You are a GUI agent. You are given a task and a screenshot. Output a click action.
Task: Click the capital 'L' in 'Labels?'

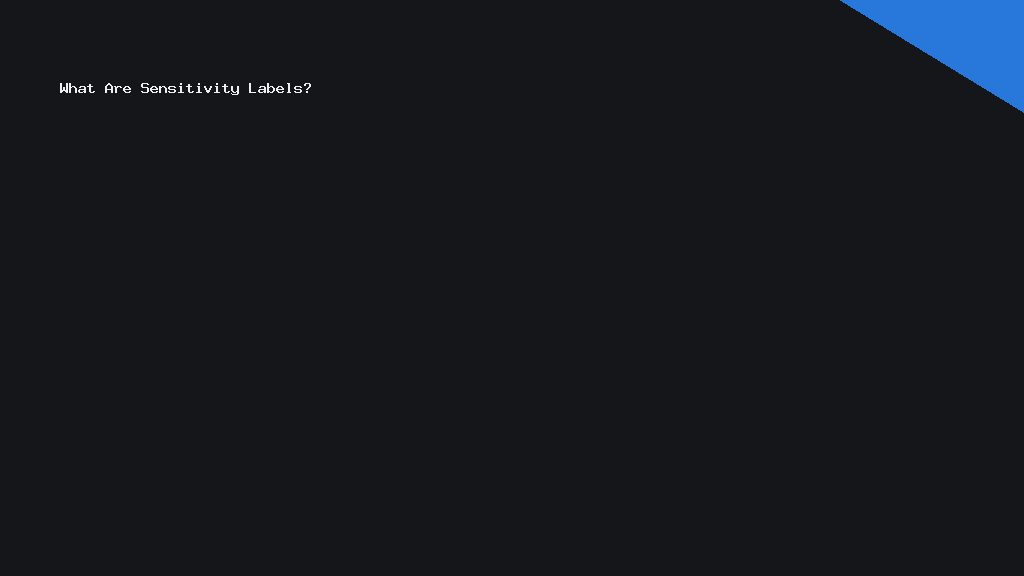coord(252,88)
